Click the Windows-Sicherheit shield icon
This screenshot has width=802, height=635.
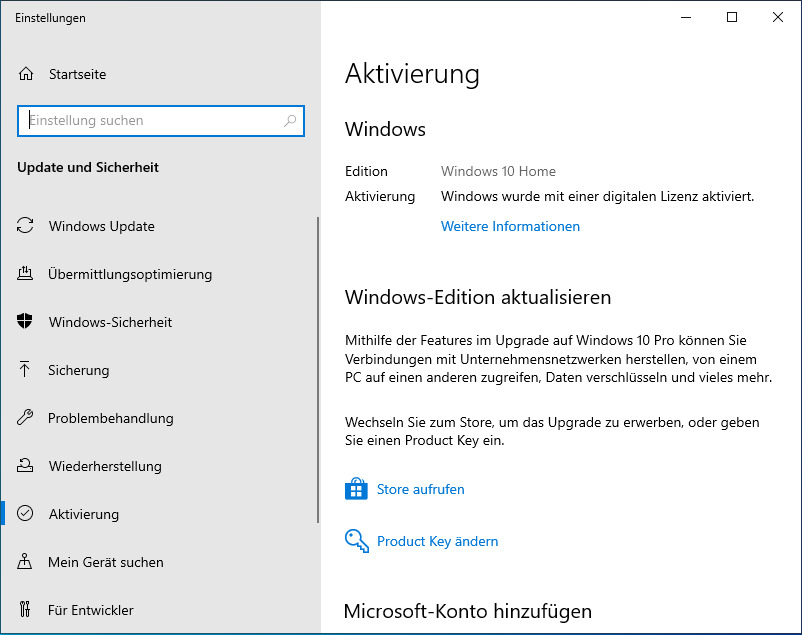click(25, 321)
